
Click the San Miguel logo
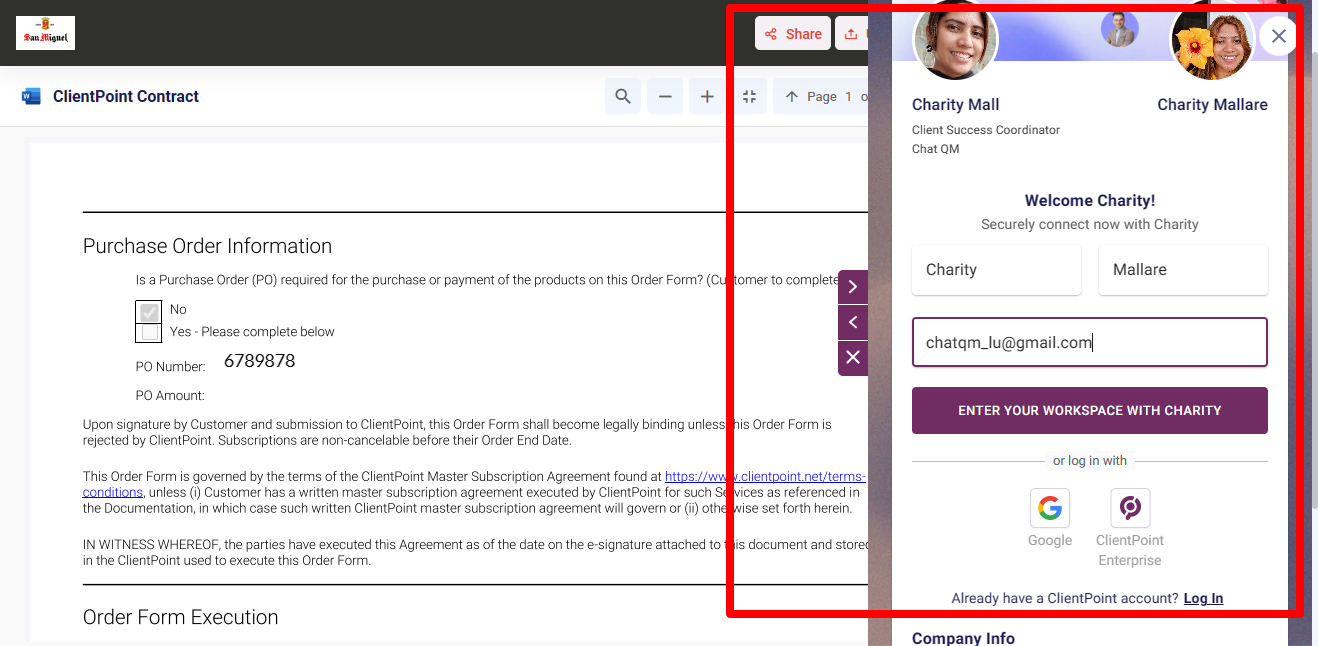[x=45, y=33]
